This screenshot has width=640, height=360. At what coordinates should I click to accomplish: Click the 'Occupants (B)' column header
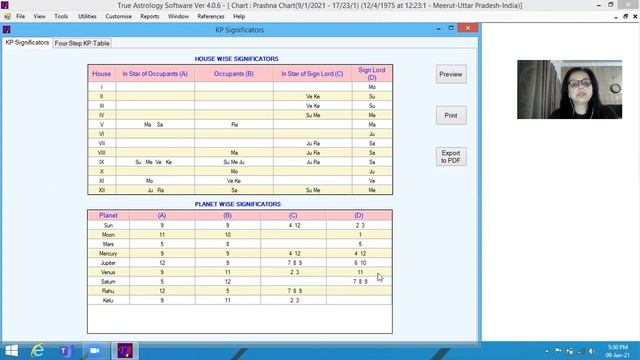[234, 74]
